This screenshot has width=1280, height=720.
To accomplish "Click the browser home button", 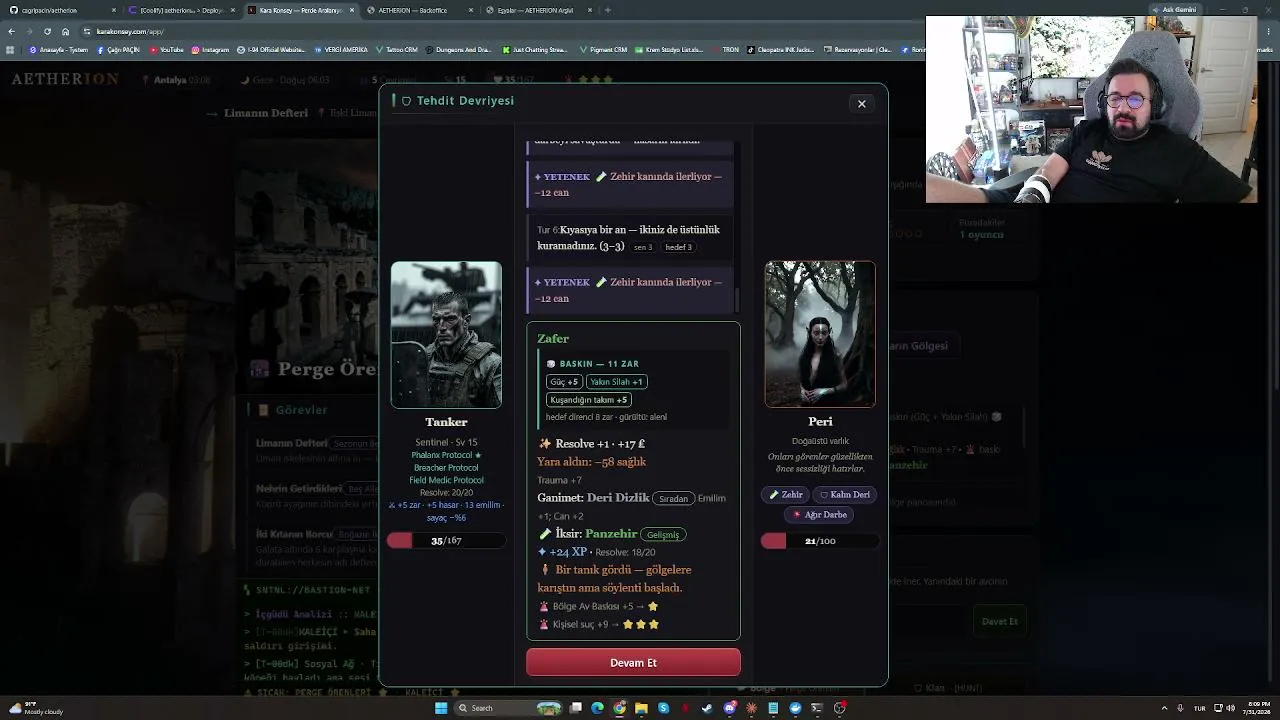I will [65, 31].
